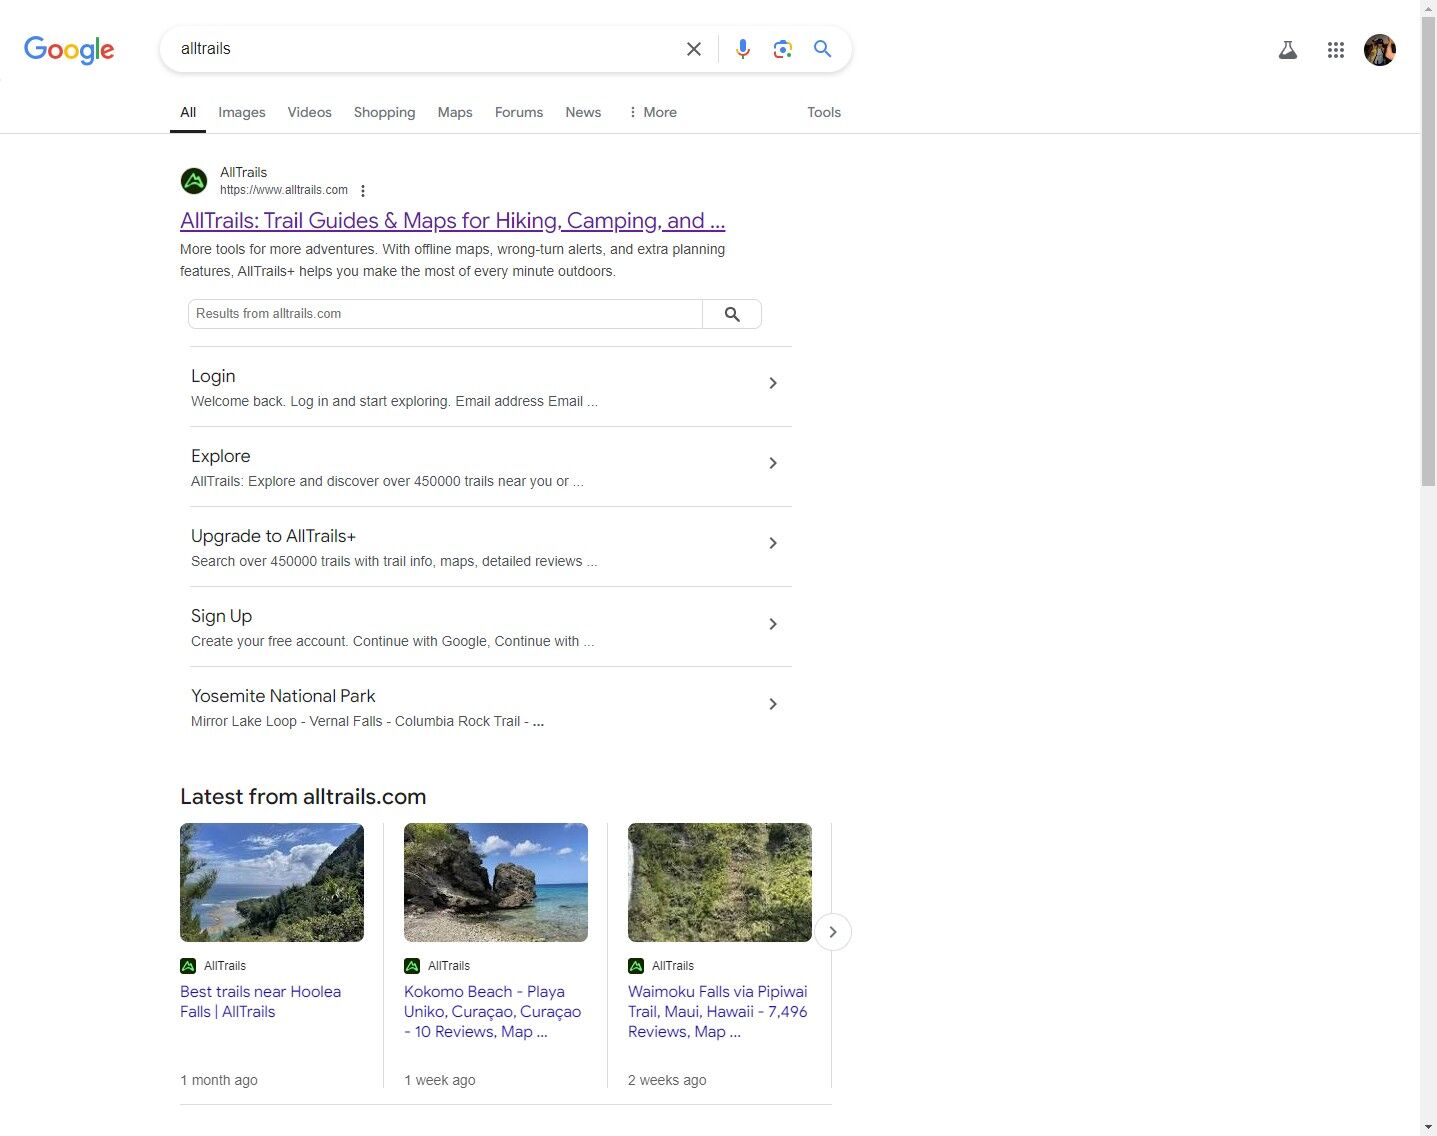This screenshot has height=1136, width=1437.
Task: Open Search Labs flask icon
Action: click(x=1288, y=50)
